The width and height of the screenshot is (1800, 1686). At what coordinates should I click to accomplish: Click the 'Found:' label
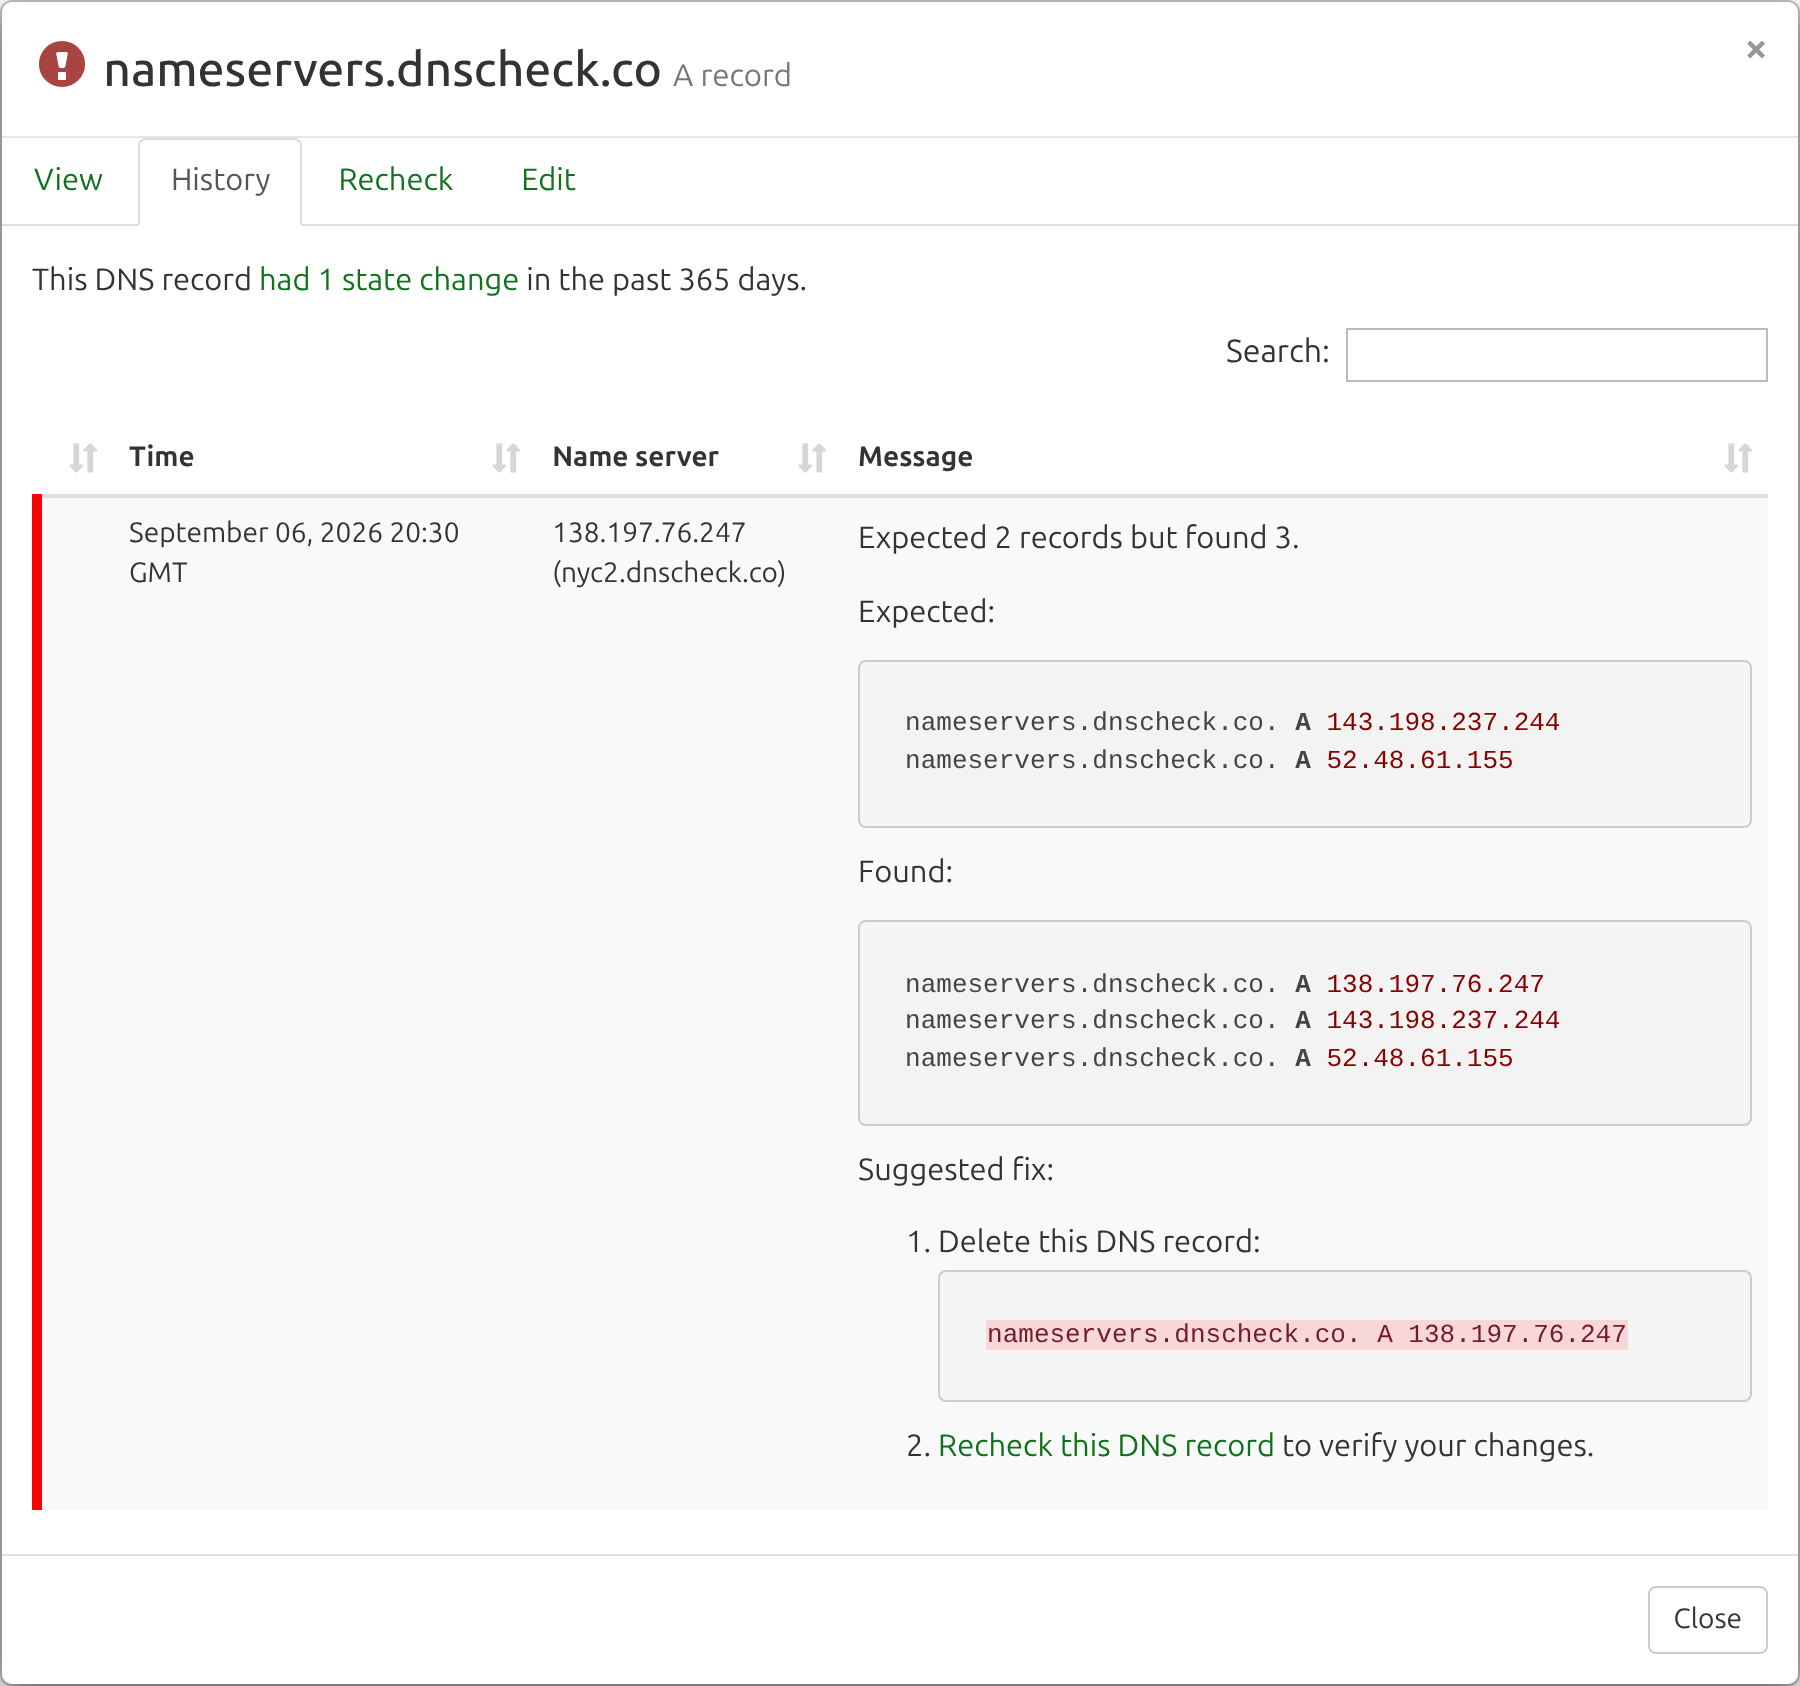click(905, 871)
